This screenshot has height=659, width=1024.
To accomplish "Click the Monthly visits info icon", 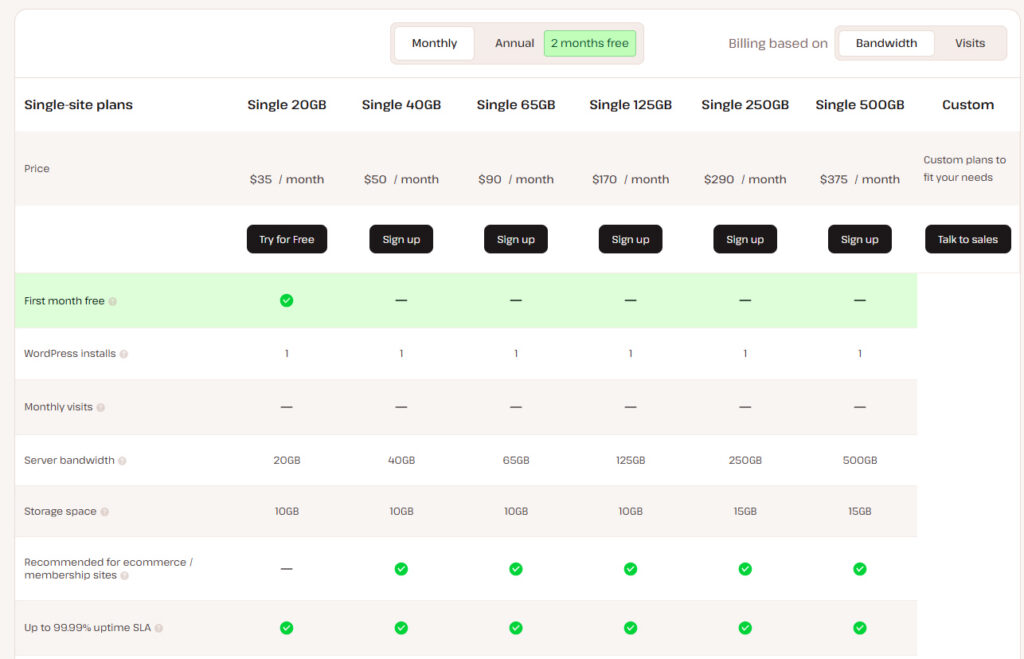I will [x=101, y=408].
